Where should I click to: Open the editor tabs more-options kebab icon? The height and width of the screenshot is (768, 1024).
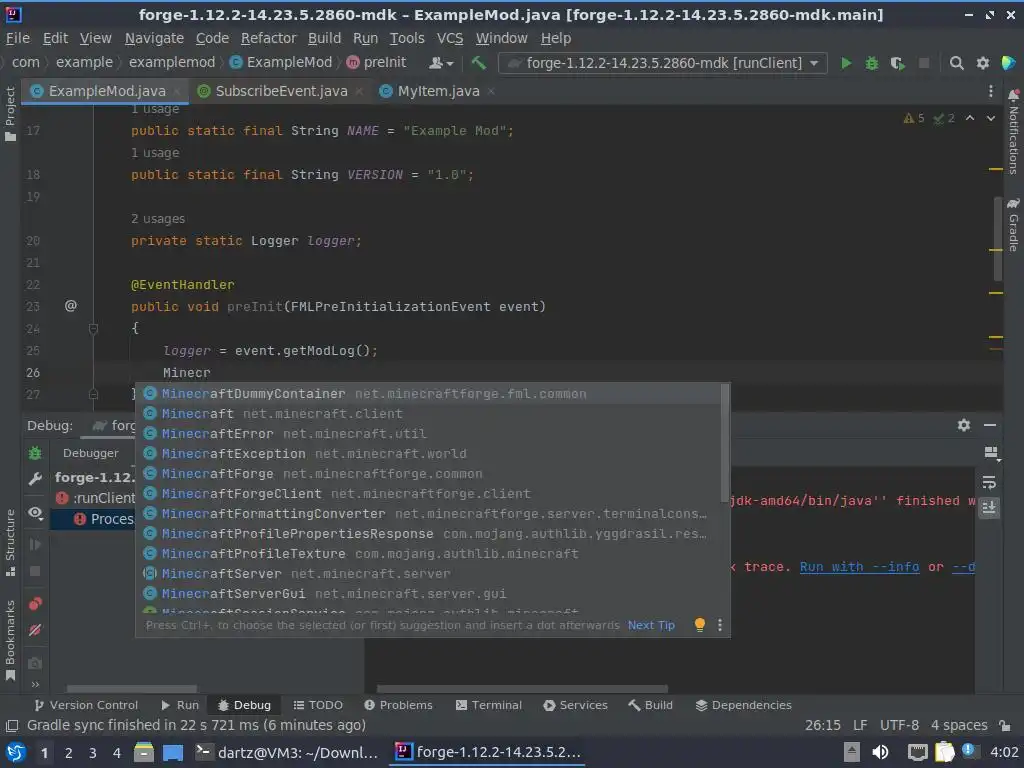(x=991, y=91)
